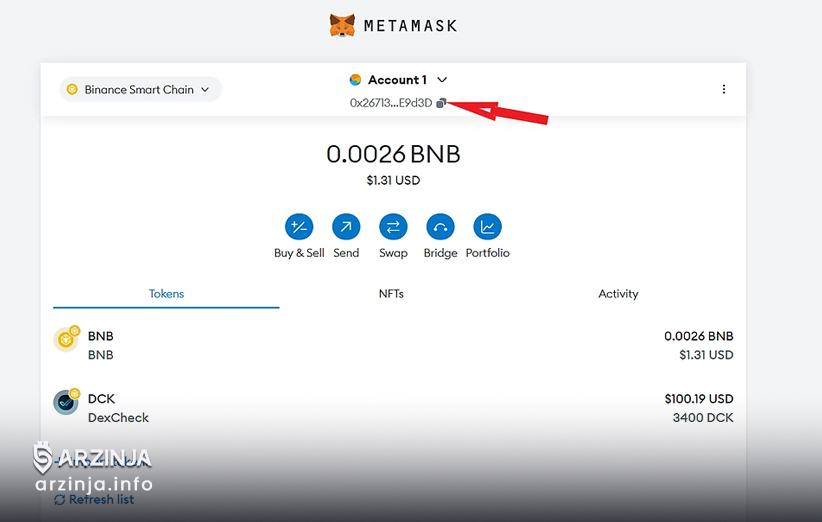Click the $1.31 USD value under main balance

click(393, 180)
